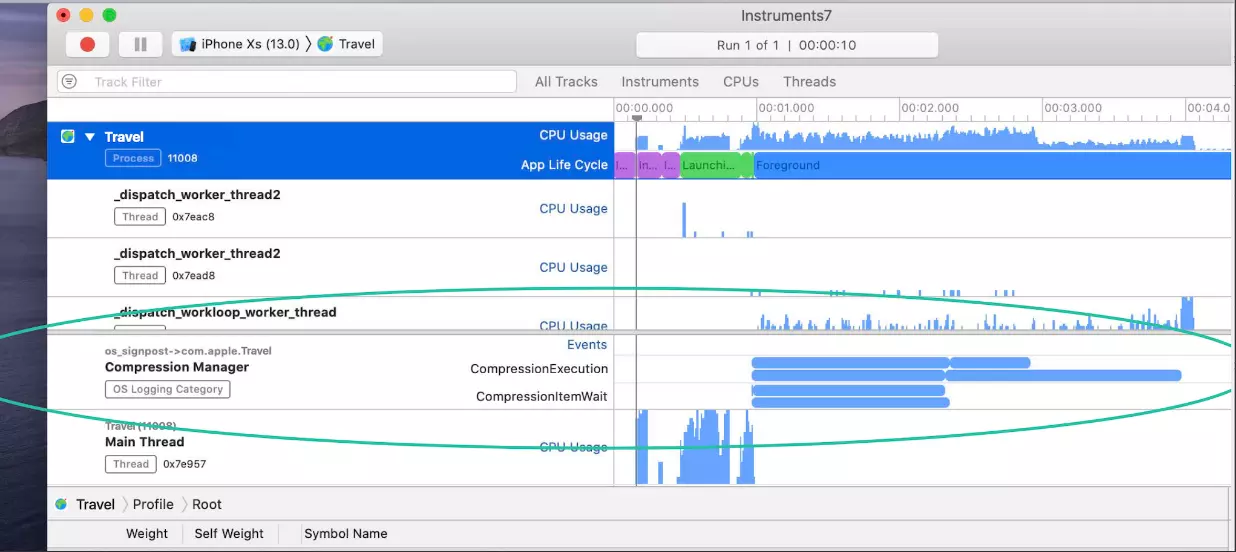Image resolution: width=1236 pixels, height=552 pixels.
Task: Click the CompressionItemWait label
Action: click(541, 397)
